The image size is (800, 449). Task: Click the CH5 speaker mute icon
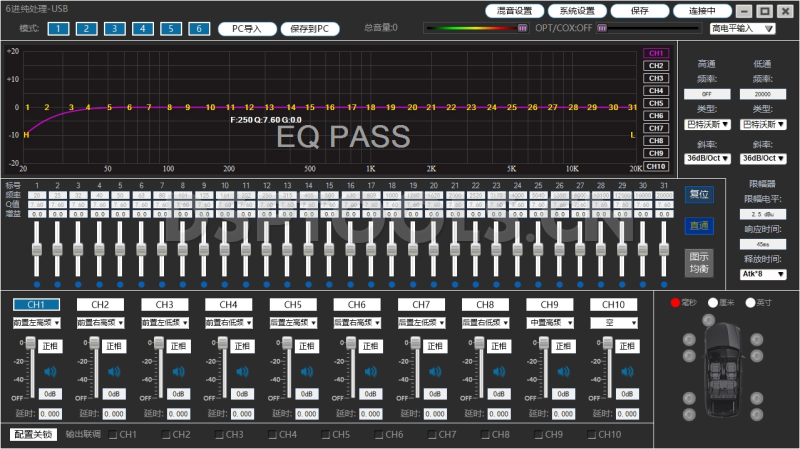pos(307,372)
